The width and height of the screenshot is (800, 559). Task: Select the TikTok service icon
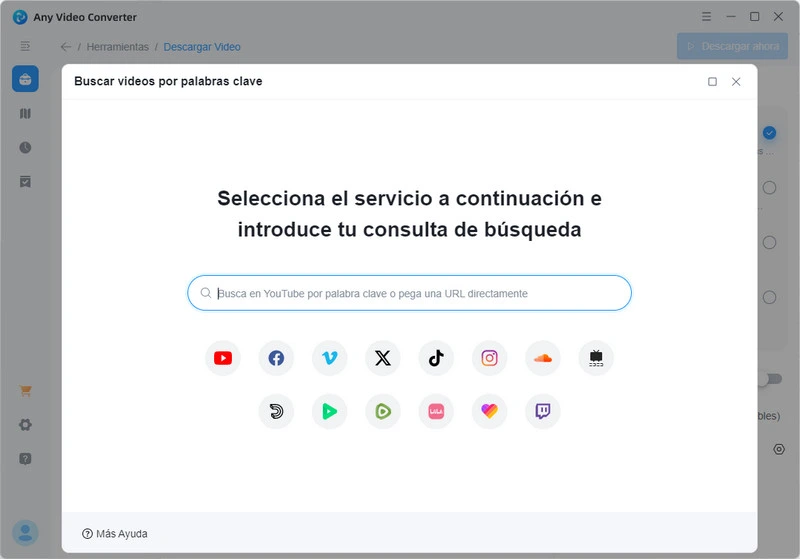(x=436, y=358)
